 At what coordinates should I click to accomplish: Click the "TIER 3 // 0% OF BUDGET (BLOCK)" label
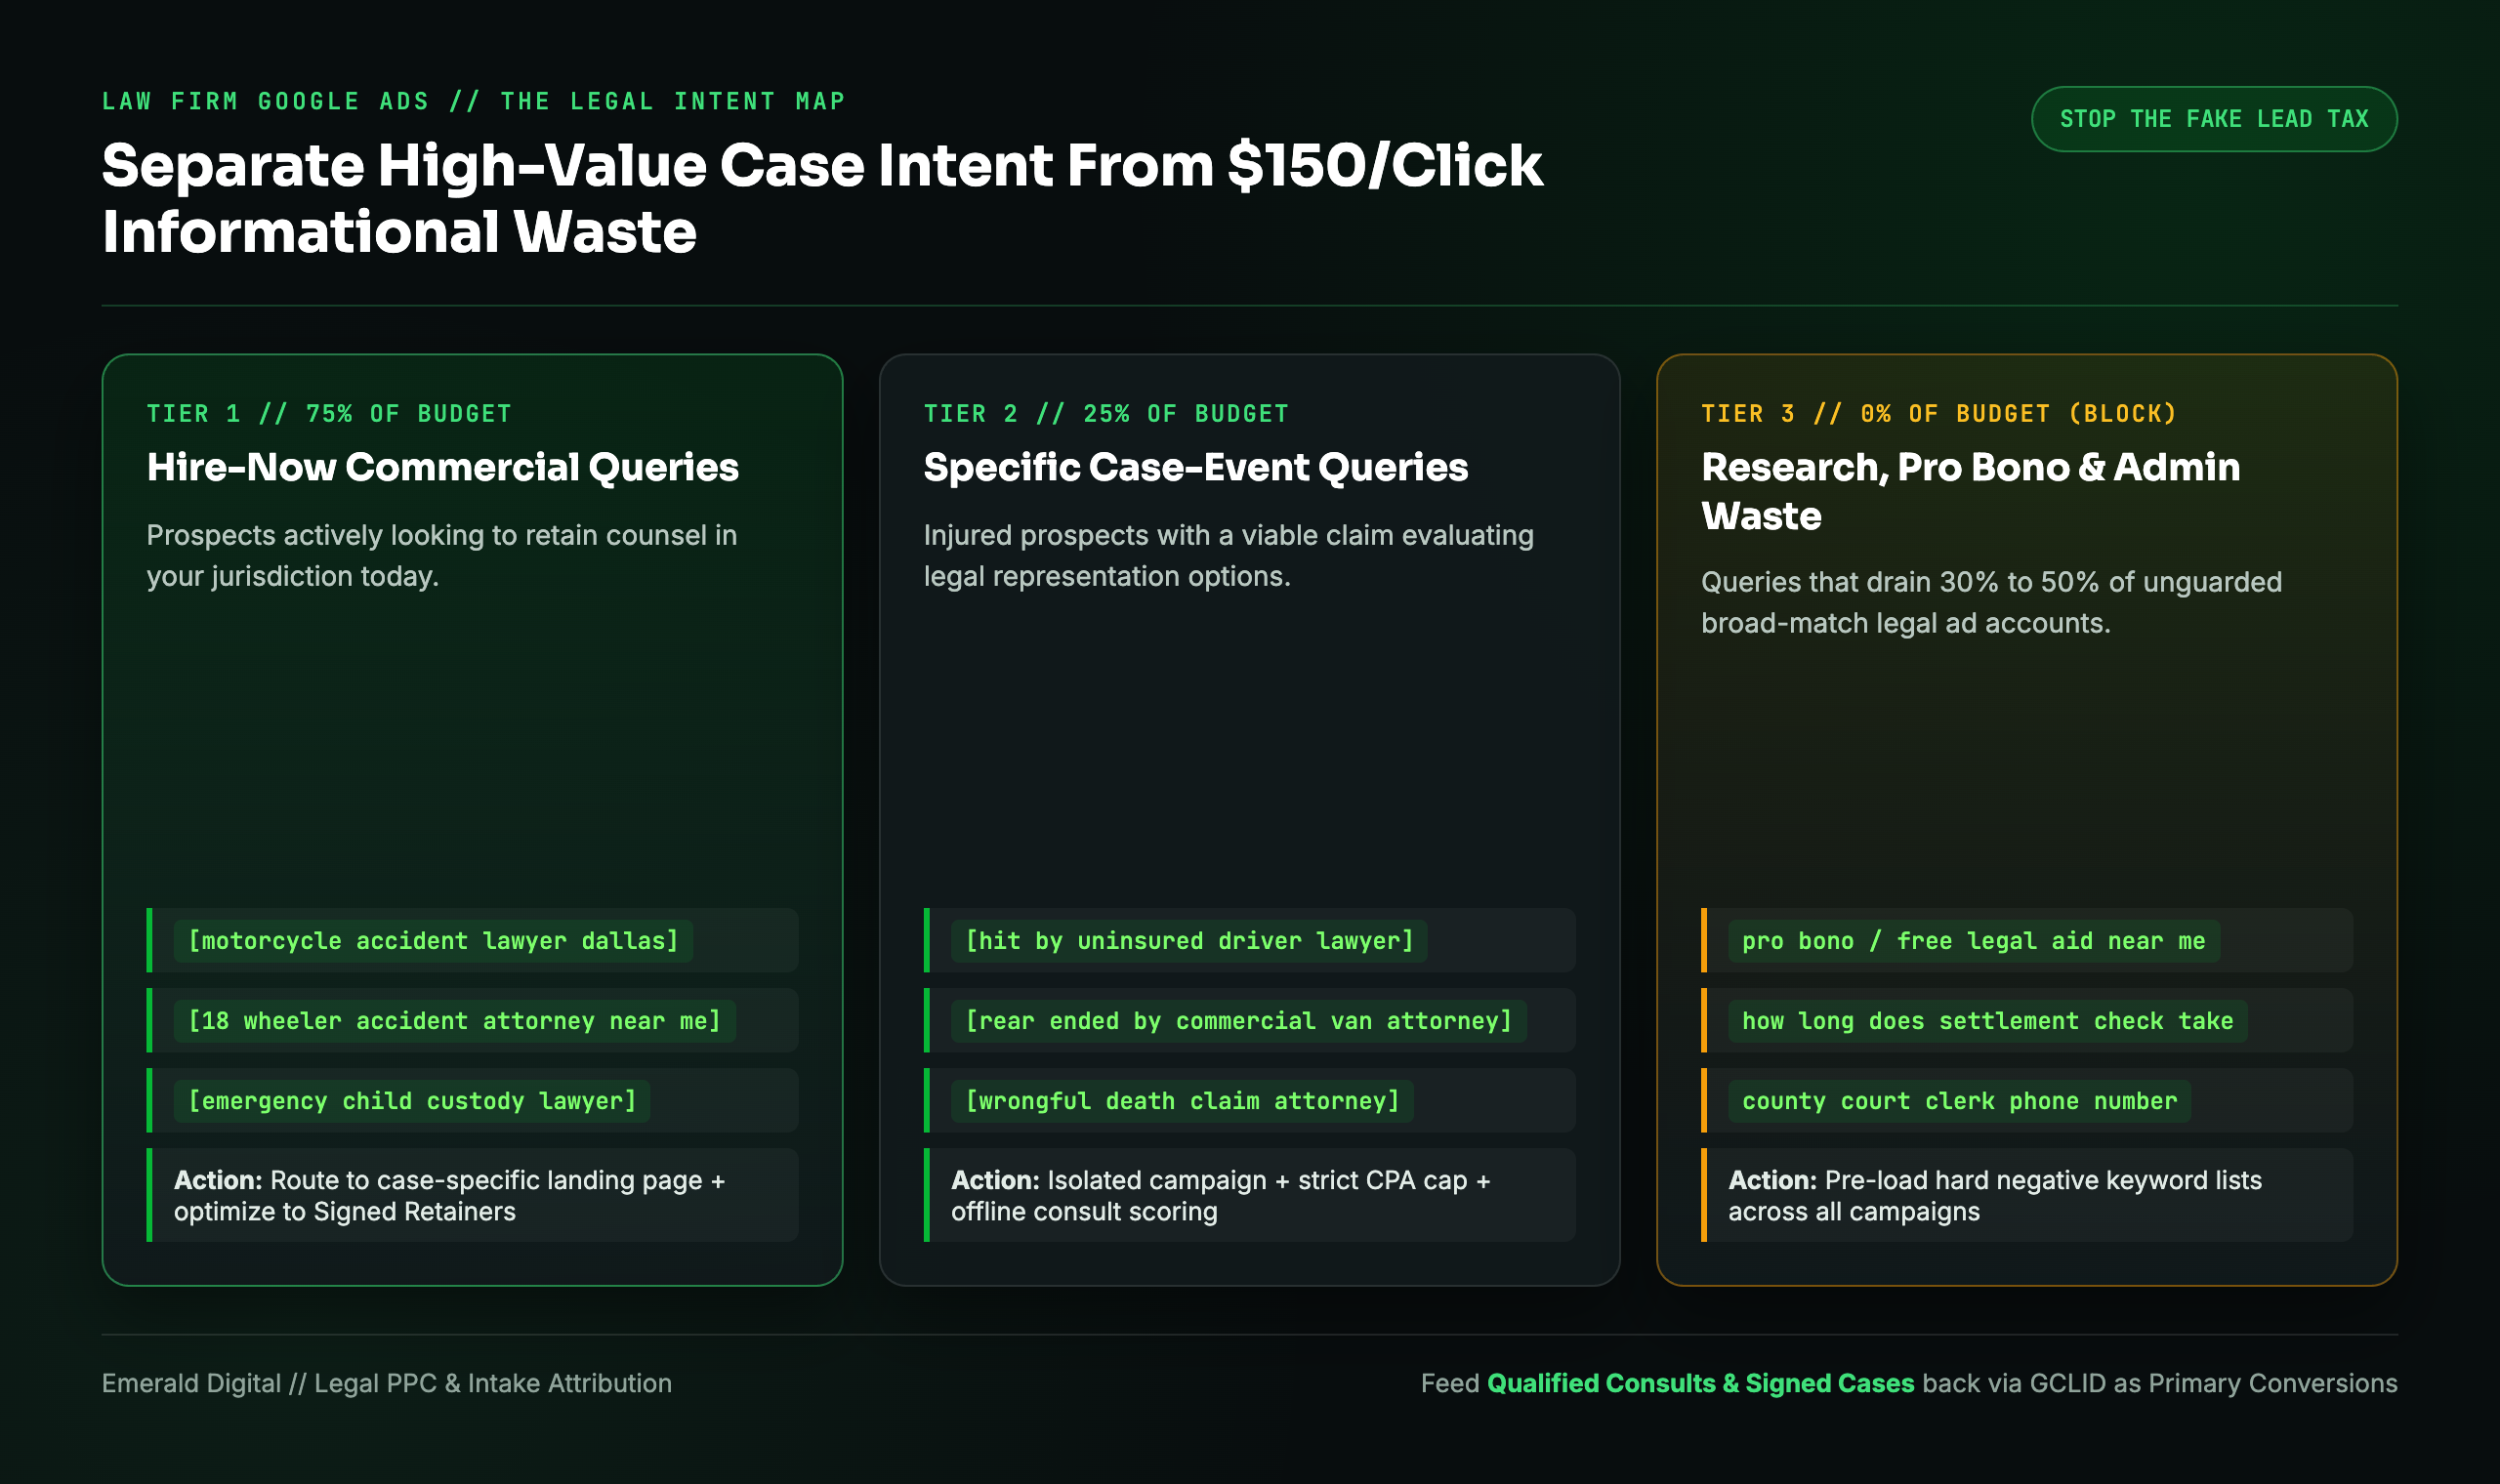(x=1939, y=414)
